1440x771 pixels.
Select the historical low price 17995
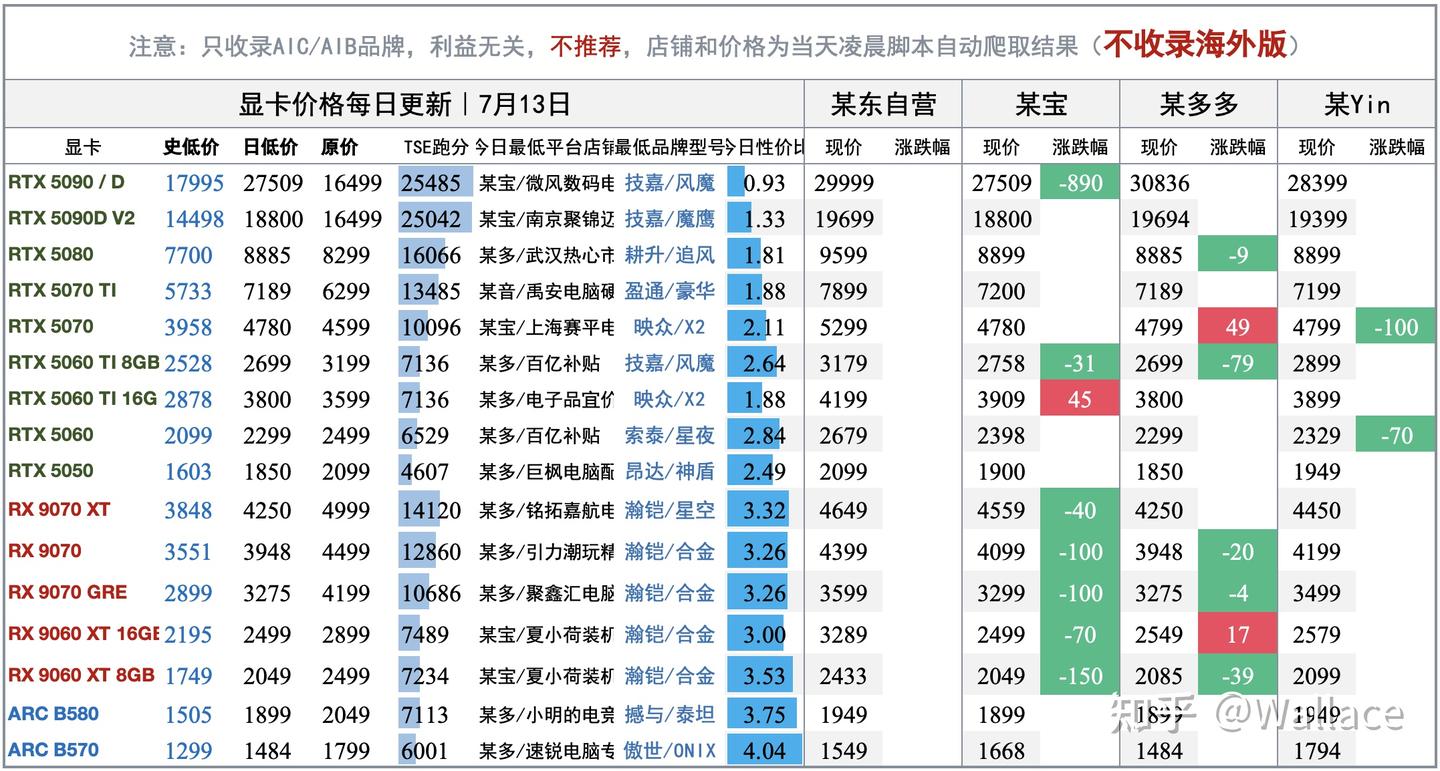[194, 183]
